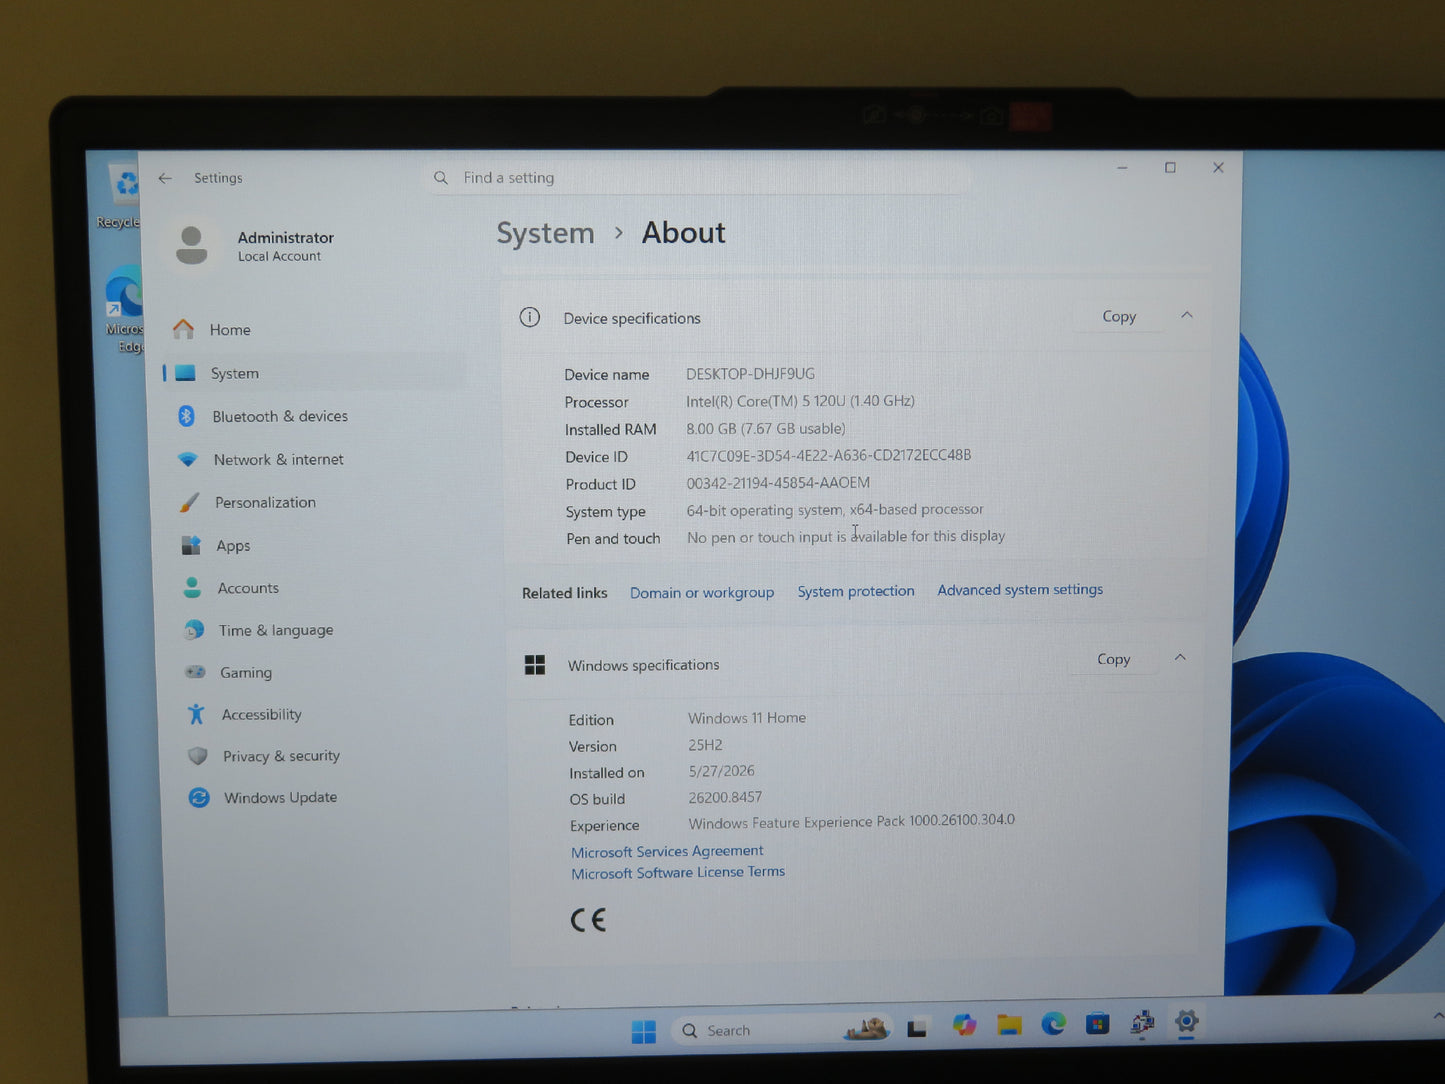1445x1084 pixels.
Task: Open the Windows Start menu
Action: 644,1031
